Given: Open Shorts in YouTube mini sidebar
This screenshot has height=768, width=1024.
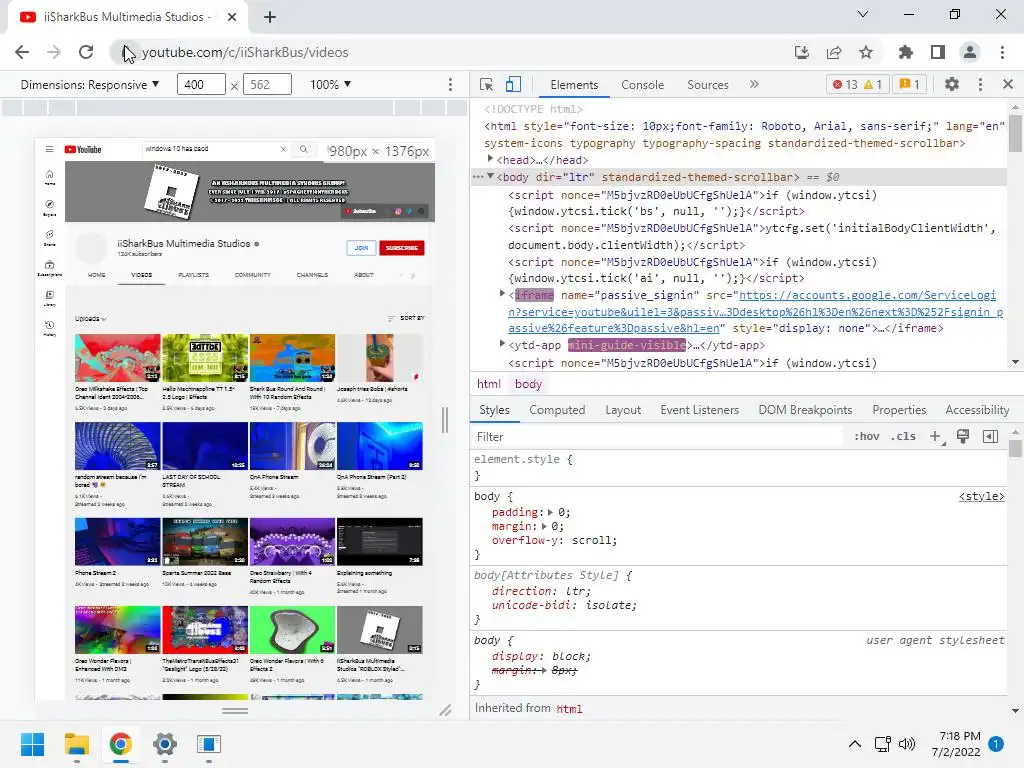Looking at the screenshot, I should 50,238.
